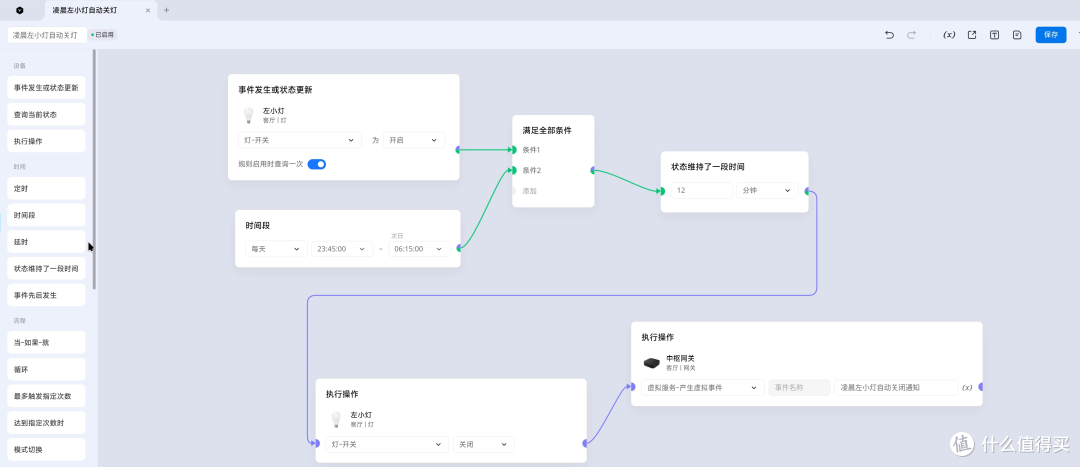Click the (x) variable icon in 中枢网关 node

click(x=967, y=388)
